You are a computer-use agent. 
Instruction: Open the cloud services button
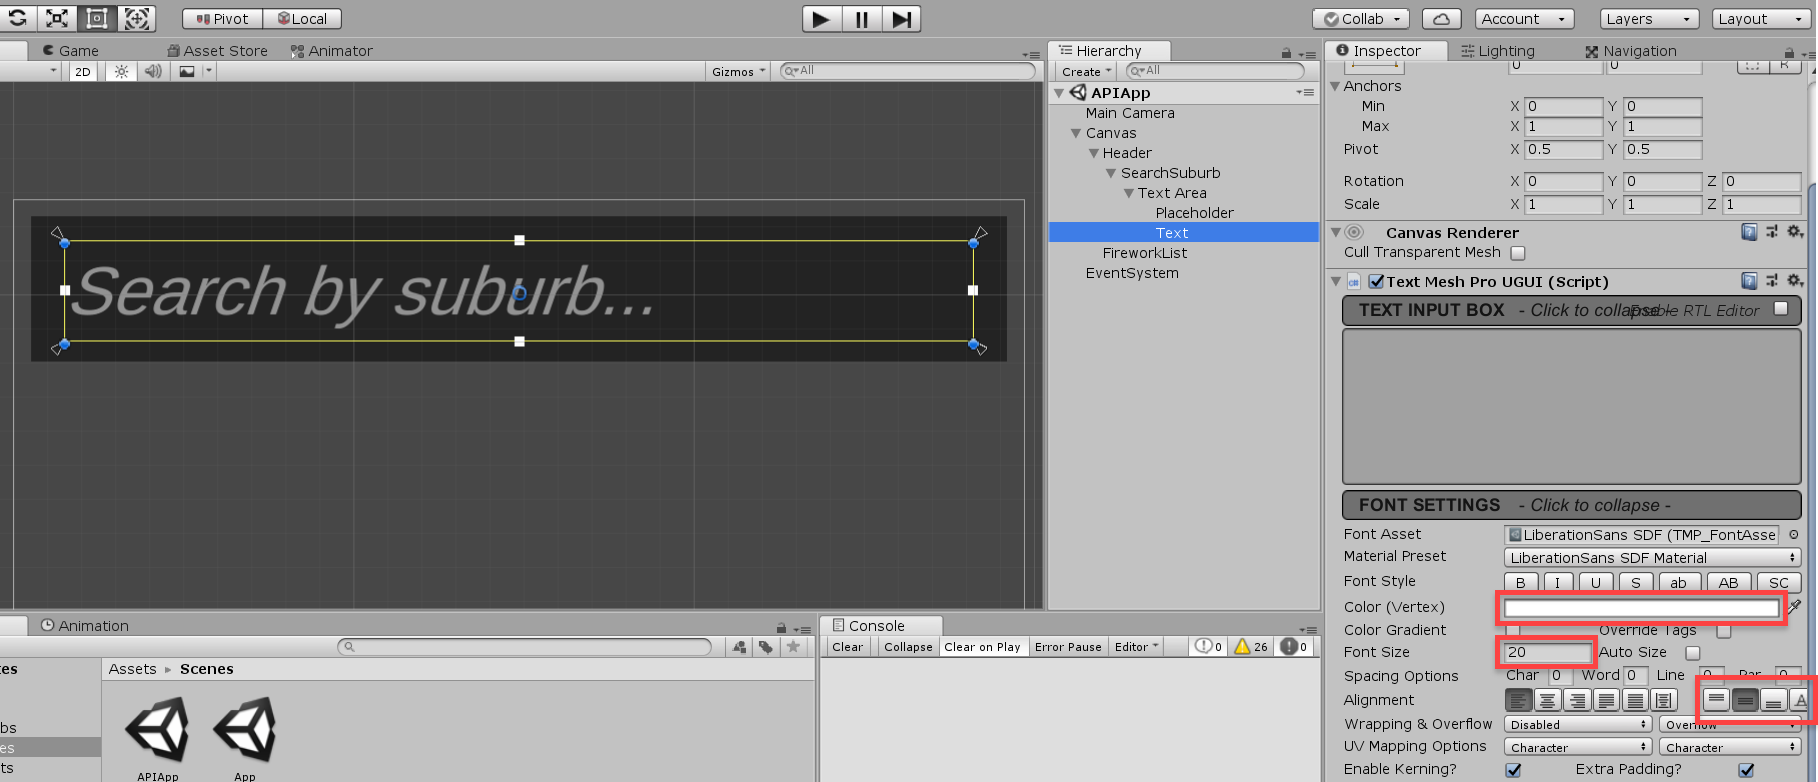click(1441, 19)
